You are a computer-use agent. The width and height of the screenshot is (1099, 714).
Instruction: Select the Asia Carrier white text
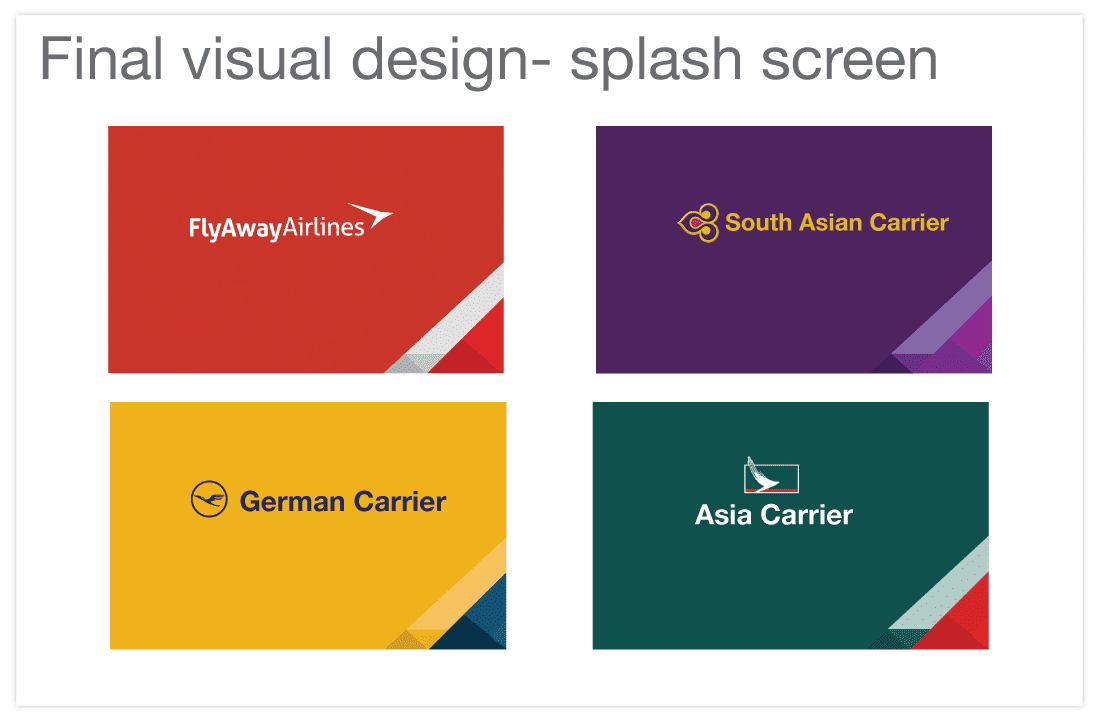[774, 515]
